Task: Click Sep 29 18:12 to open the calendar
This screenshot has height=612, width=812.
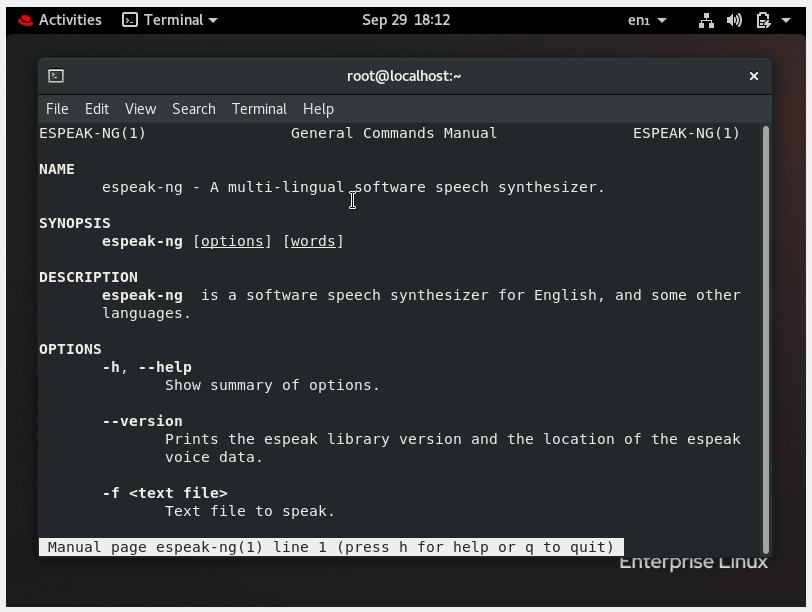Action: click(406, 19)
